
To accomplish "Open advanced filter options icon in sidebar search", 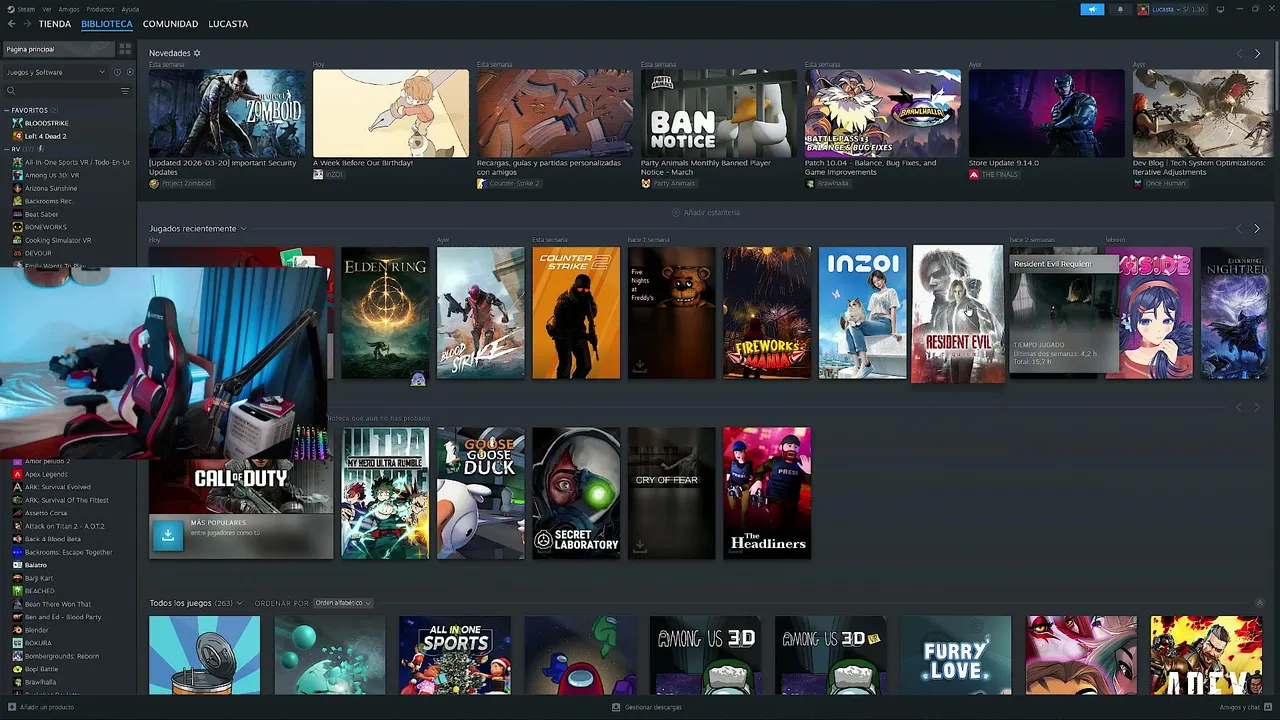I will pyautogui.click(x=125, y=91).
